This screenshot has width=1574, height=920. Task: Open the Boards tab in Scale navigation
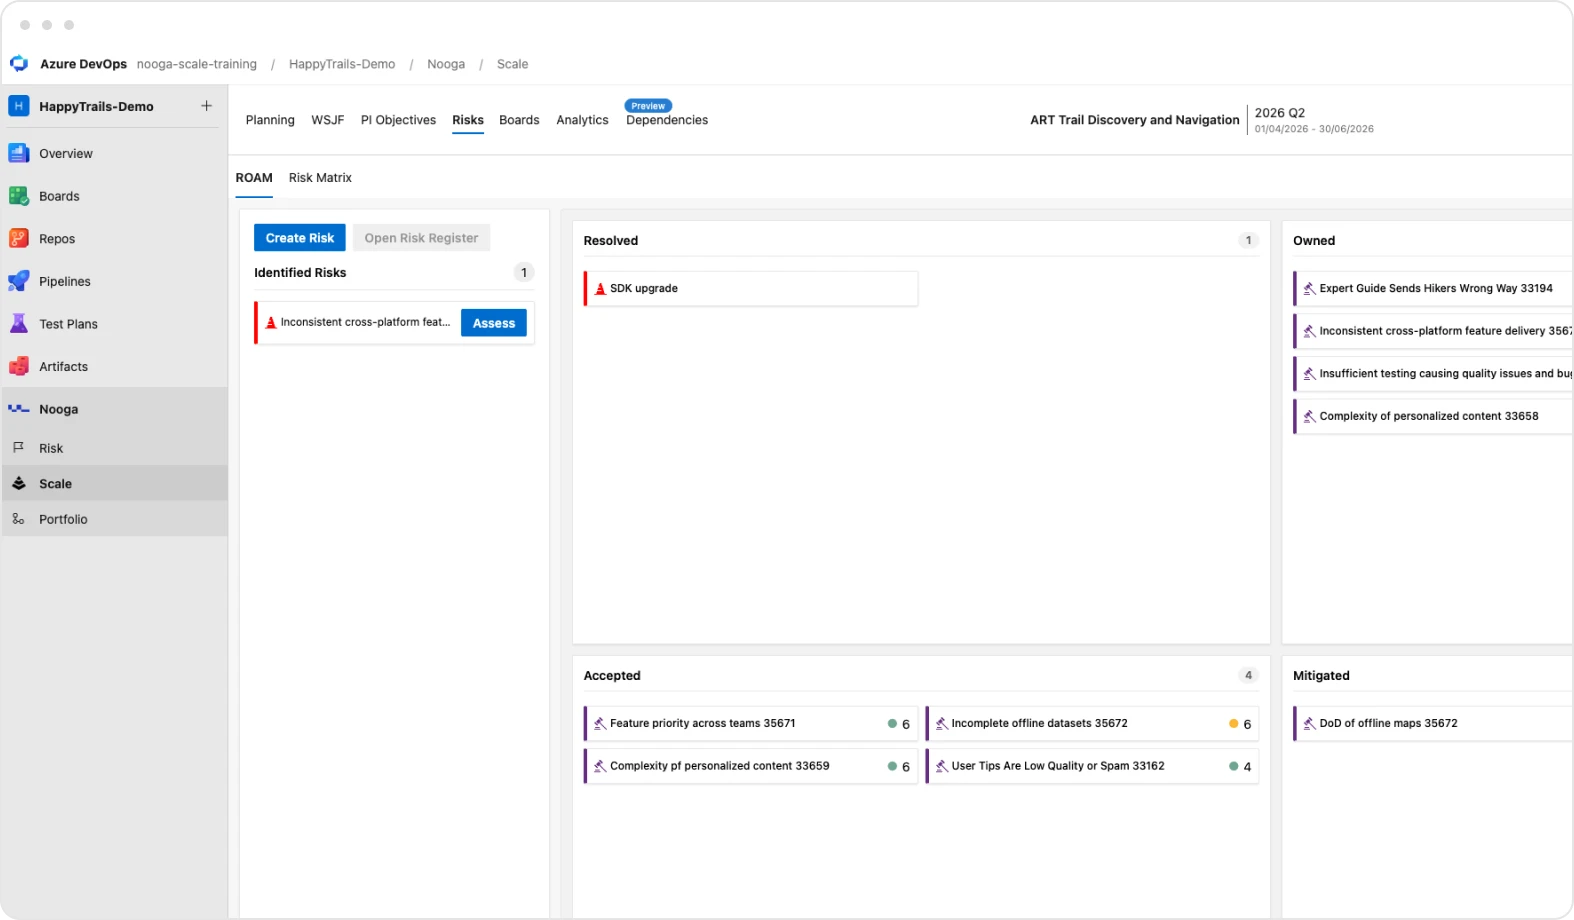point(519,120)
